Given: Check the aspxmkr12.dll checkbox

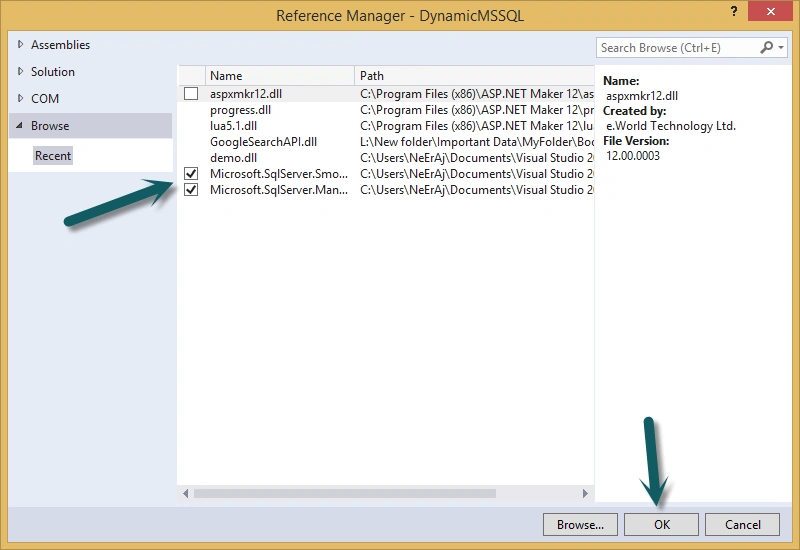Looking at the screenshot, I should tap(191, 93).
